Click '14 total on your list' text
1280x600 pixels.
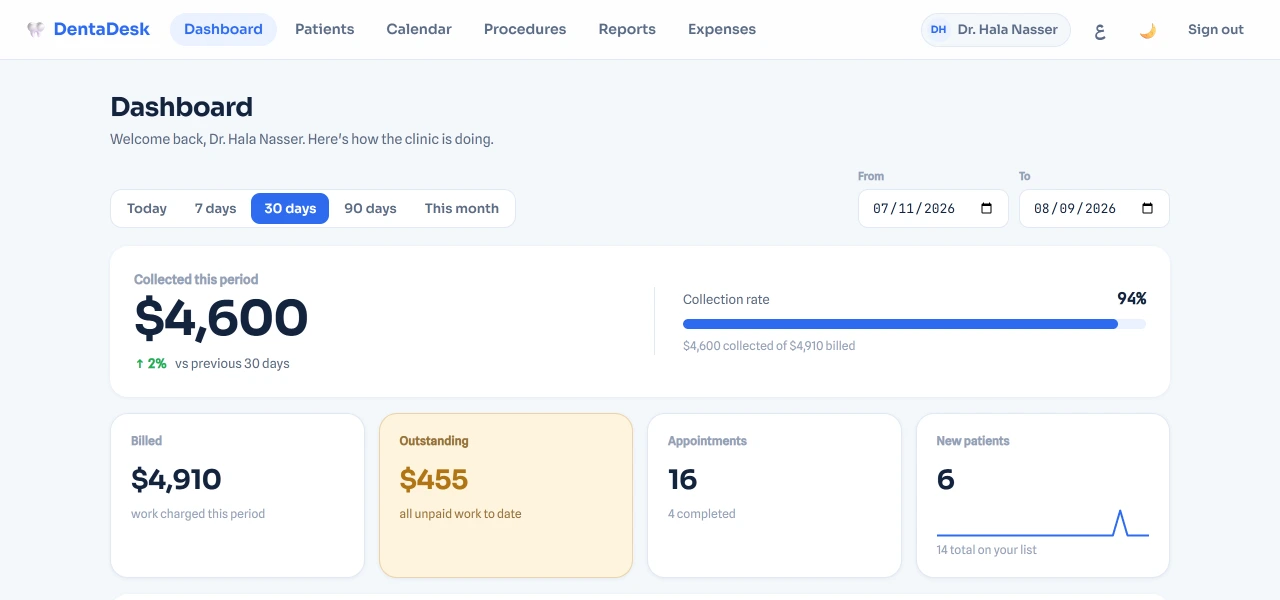coord(987,550)
